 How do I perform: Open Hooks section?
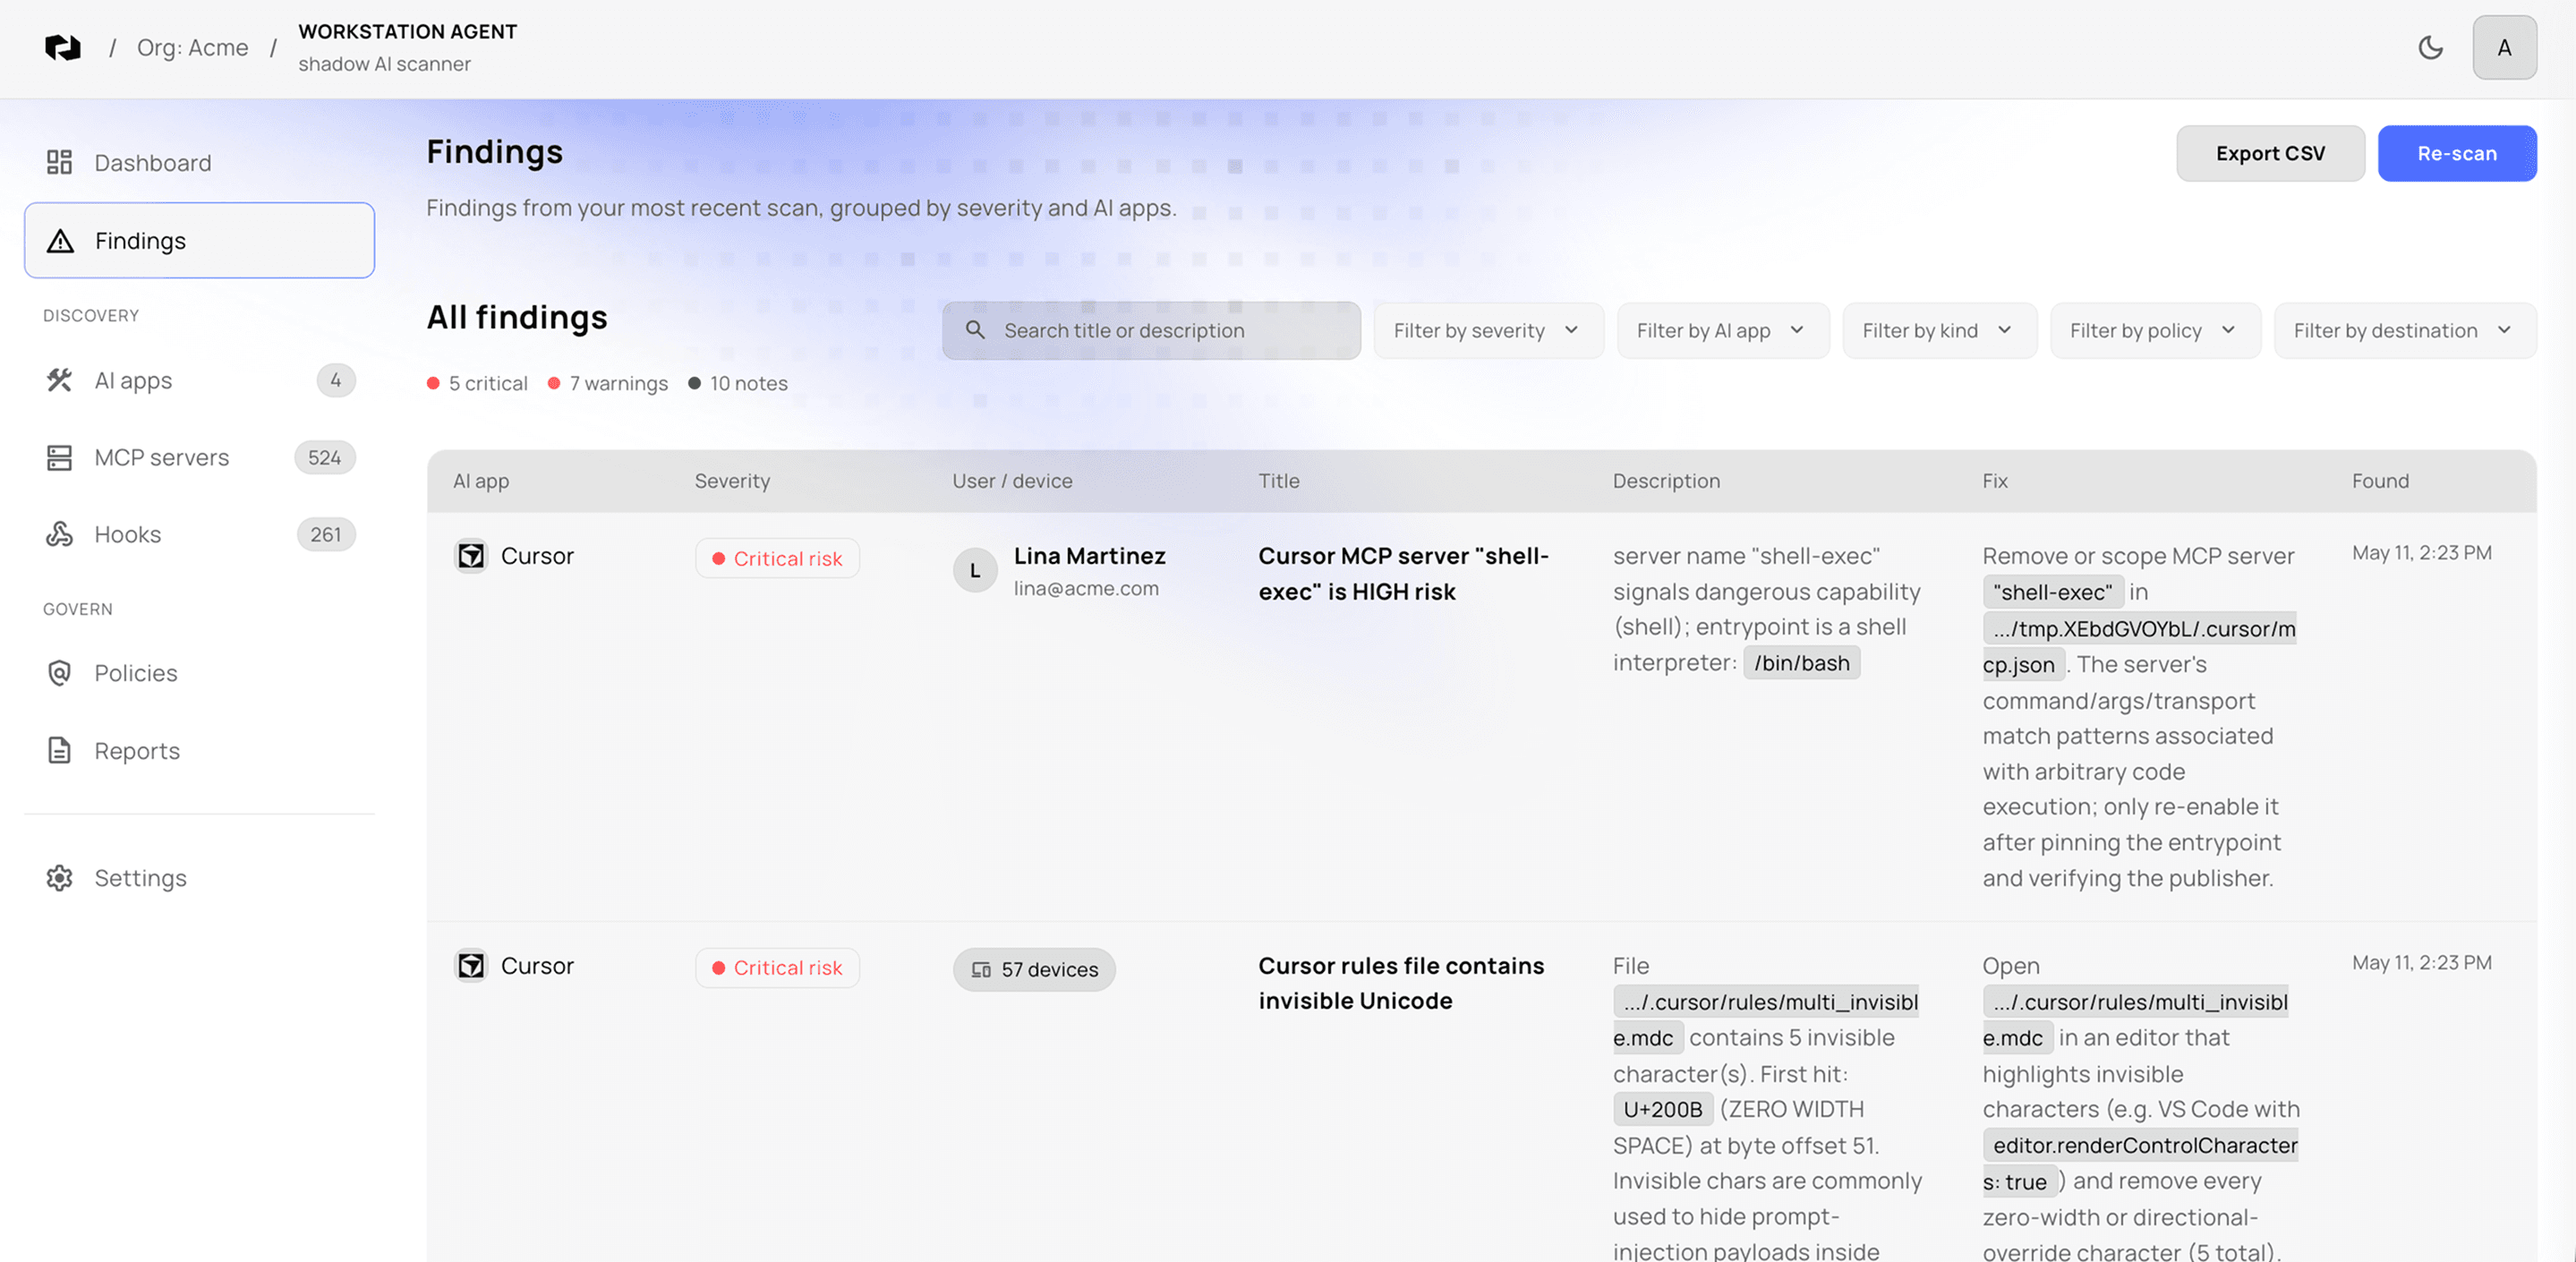[199, 534]
